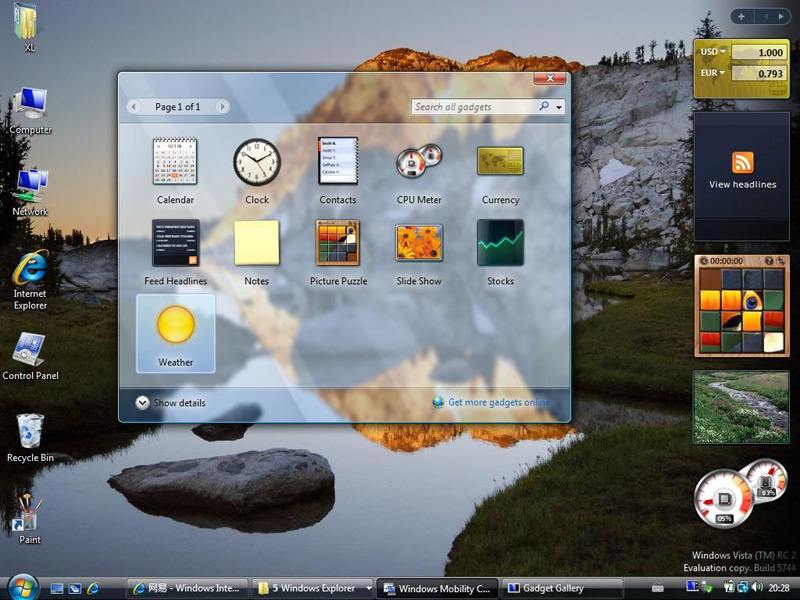800x600 pixels.
Task: Click the USD amount field showing 1.000
Action: [x=758, y=52]
